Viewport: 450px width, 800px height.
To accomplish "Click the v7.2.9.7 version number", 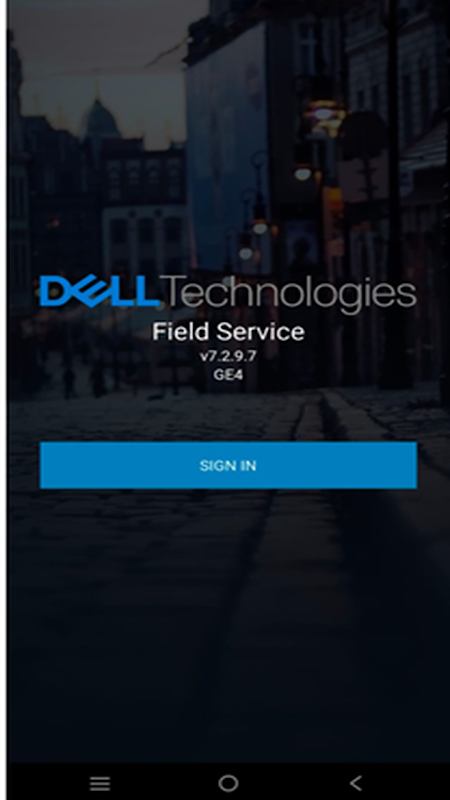I will (228, 356).
